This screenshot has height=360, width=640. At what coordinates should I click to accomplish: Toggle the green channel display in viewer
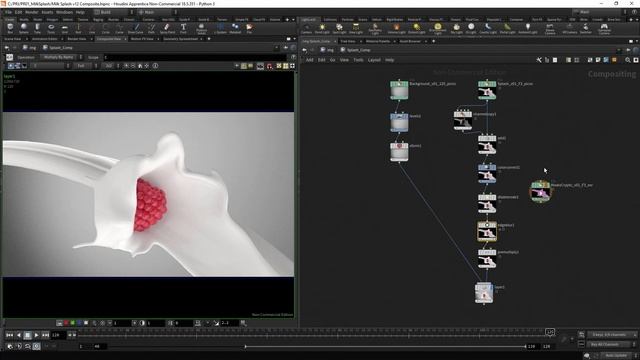tap(73, 323)
